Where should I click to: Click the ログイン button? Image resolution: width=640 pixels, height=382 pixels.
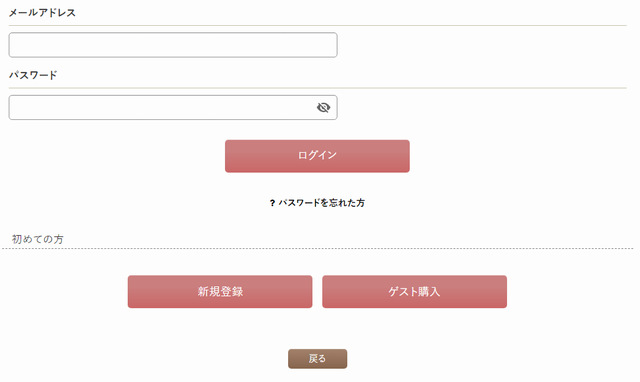[317, 156]
